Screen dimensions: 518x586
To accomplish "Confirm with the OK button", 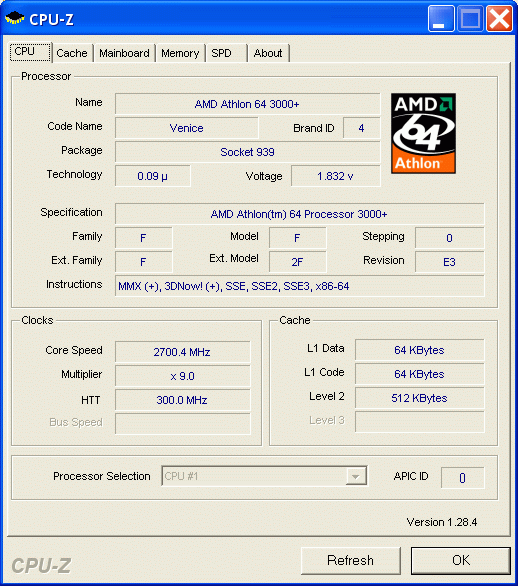I will 461,561.
